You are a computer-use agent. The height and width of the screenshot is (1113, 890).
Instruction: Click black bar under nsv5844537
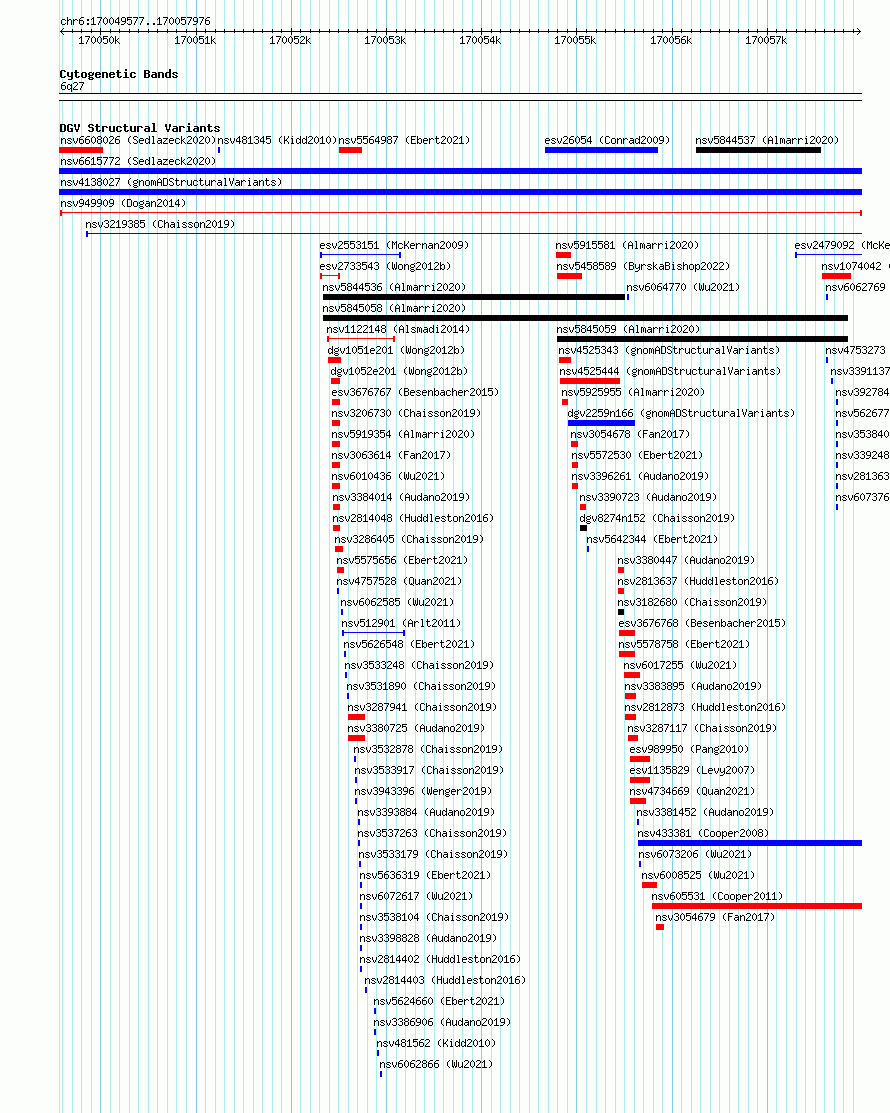click(x=758, y=150)
